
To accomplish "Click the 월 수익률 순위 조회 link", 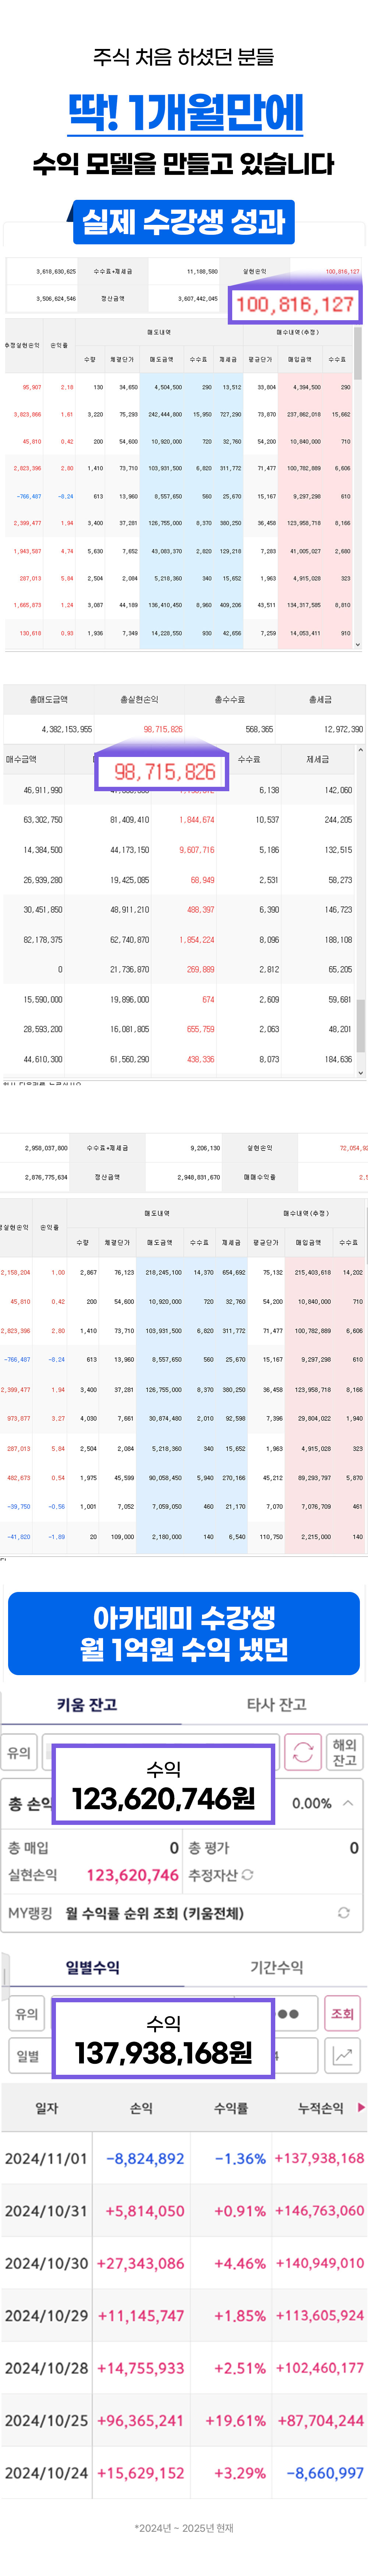I will (154, 1912).
